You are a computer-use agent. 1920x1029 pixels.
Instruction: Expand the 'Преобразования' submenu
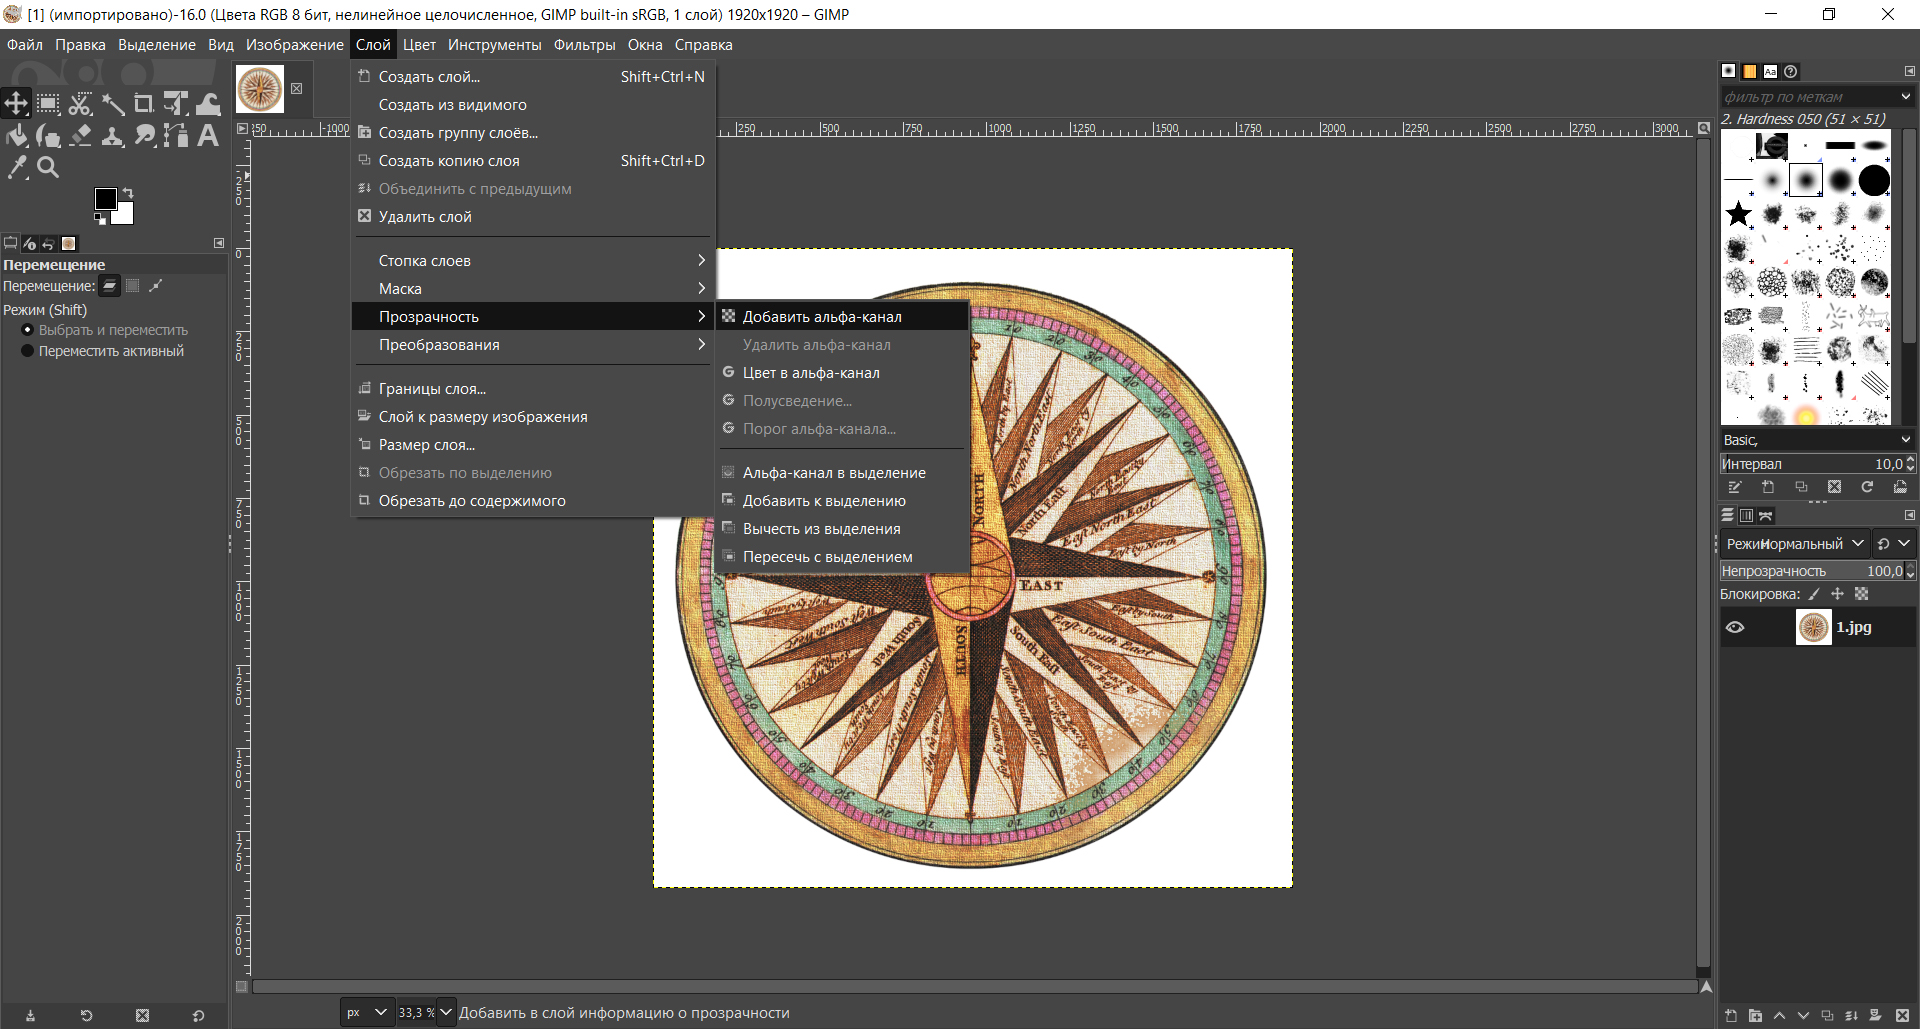tap(534, 344)
